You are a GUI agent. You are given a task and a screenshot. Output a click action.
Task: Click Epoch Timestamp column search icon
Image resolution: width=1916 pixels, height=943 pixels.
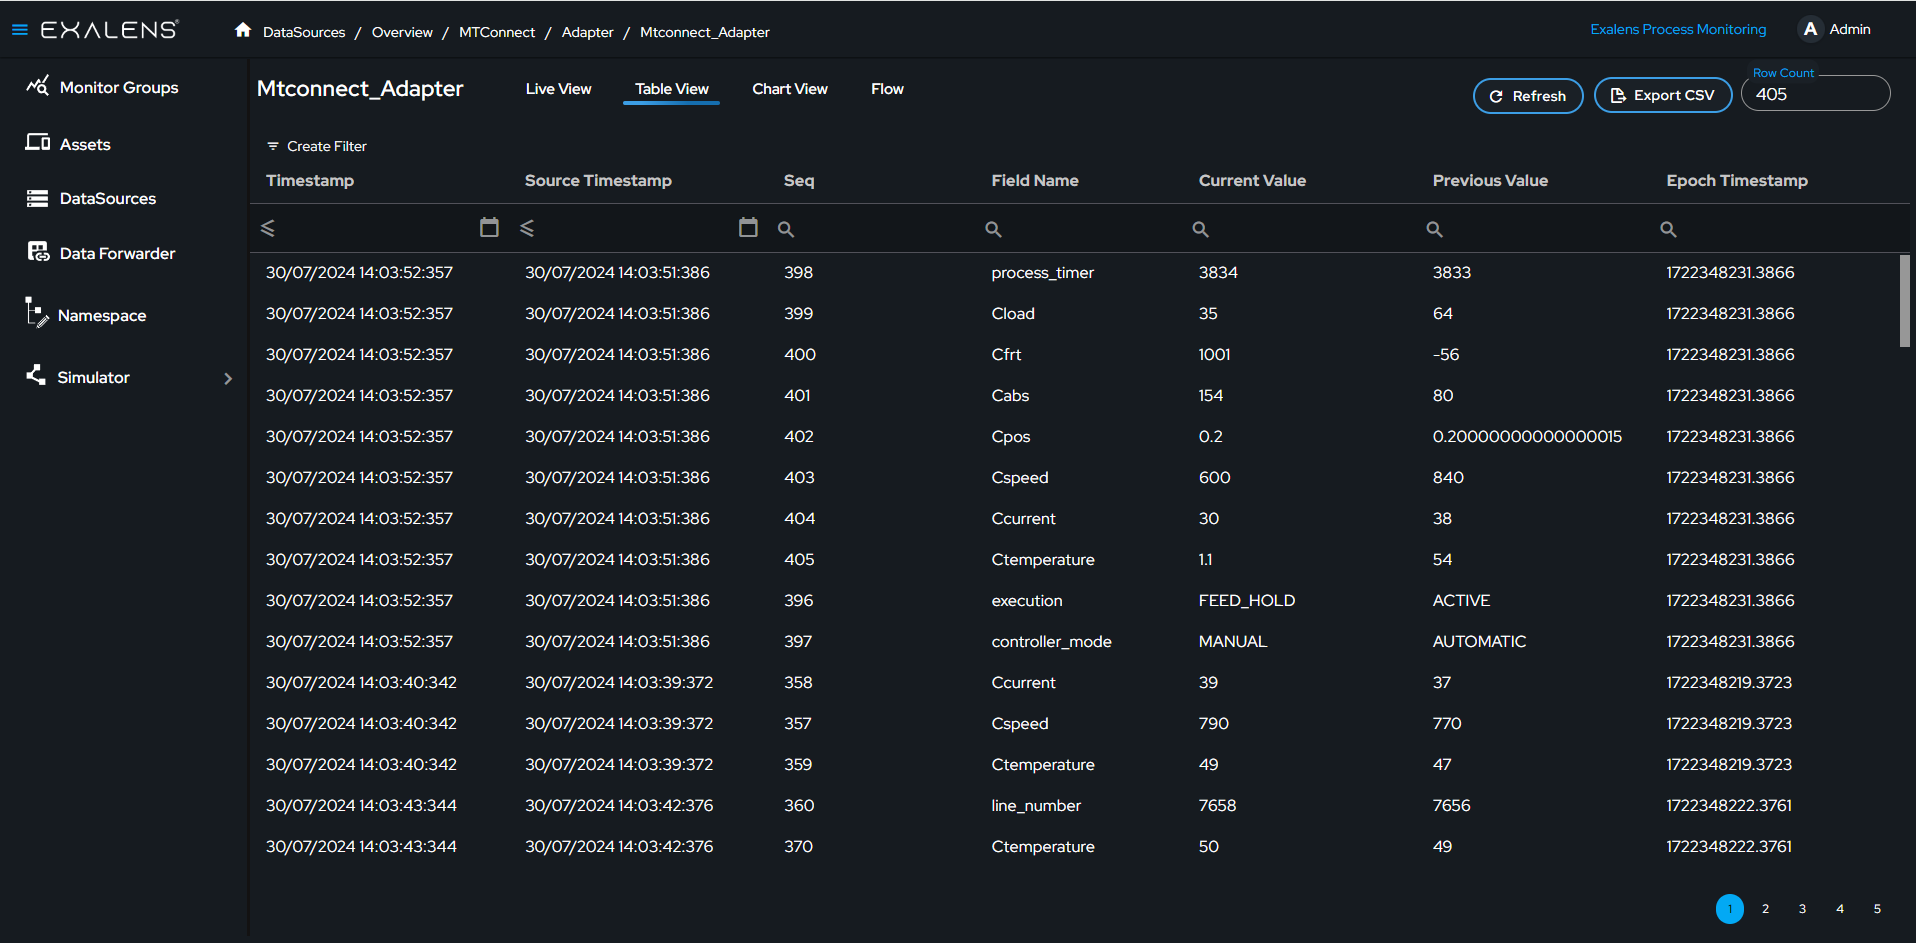(1668, 229)
